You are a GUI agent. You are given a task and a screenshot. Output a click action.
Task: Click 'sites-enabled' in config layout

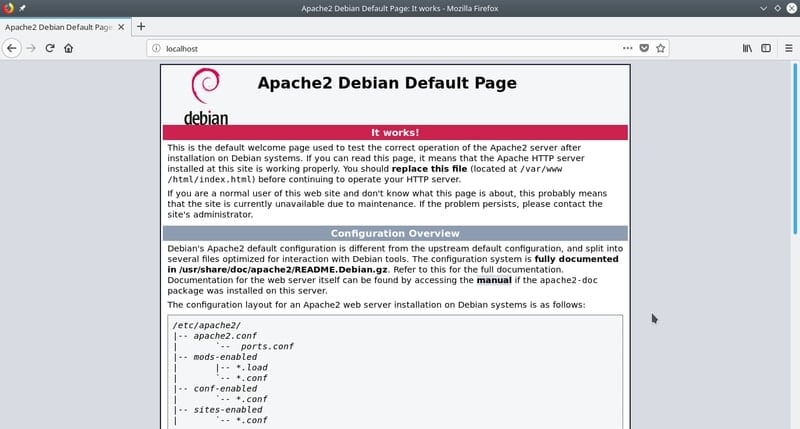coord(228,410)
